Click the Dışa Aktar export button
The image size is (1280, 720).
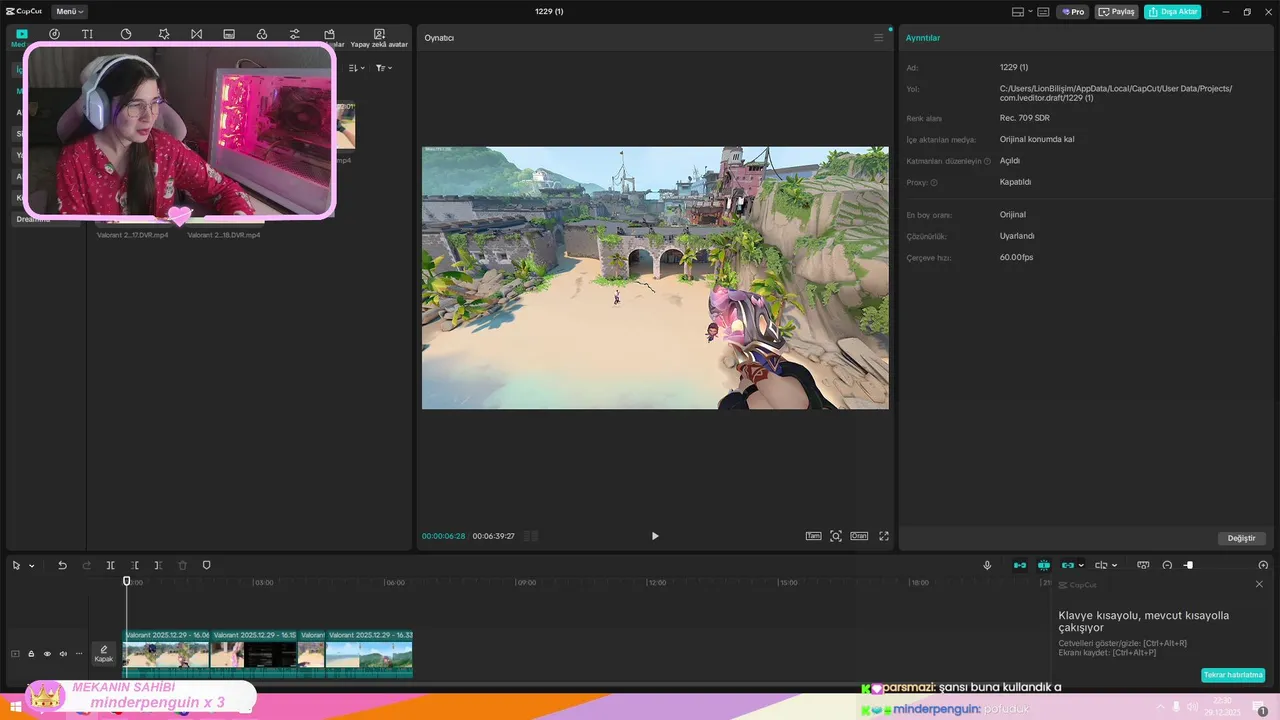1172,12
